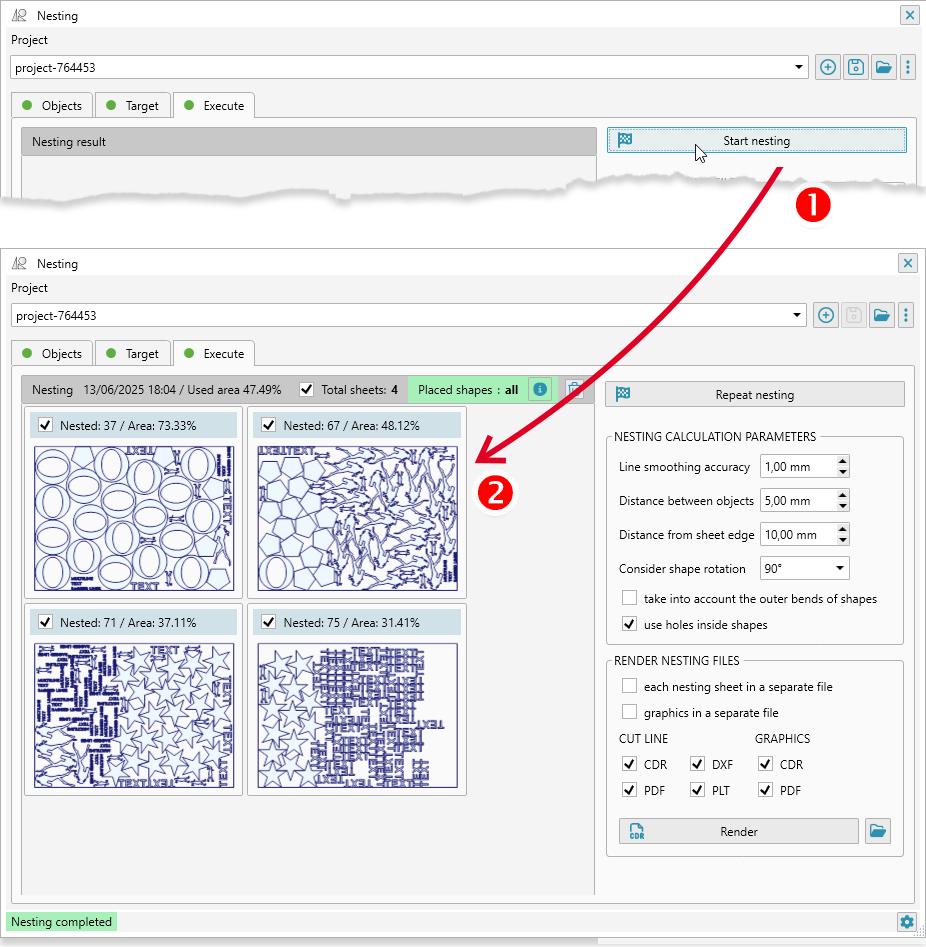Uncheck the sheet showing Nested: 37
926x947 pixels.
pyautogui.click(x=45, y=425)
